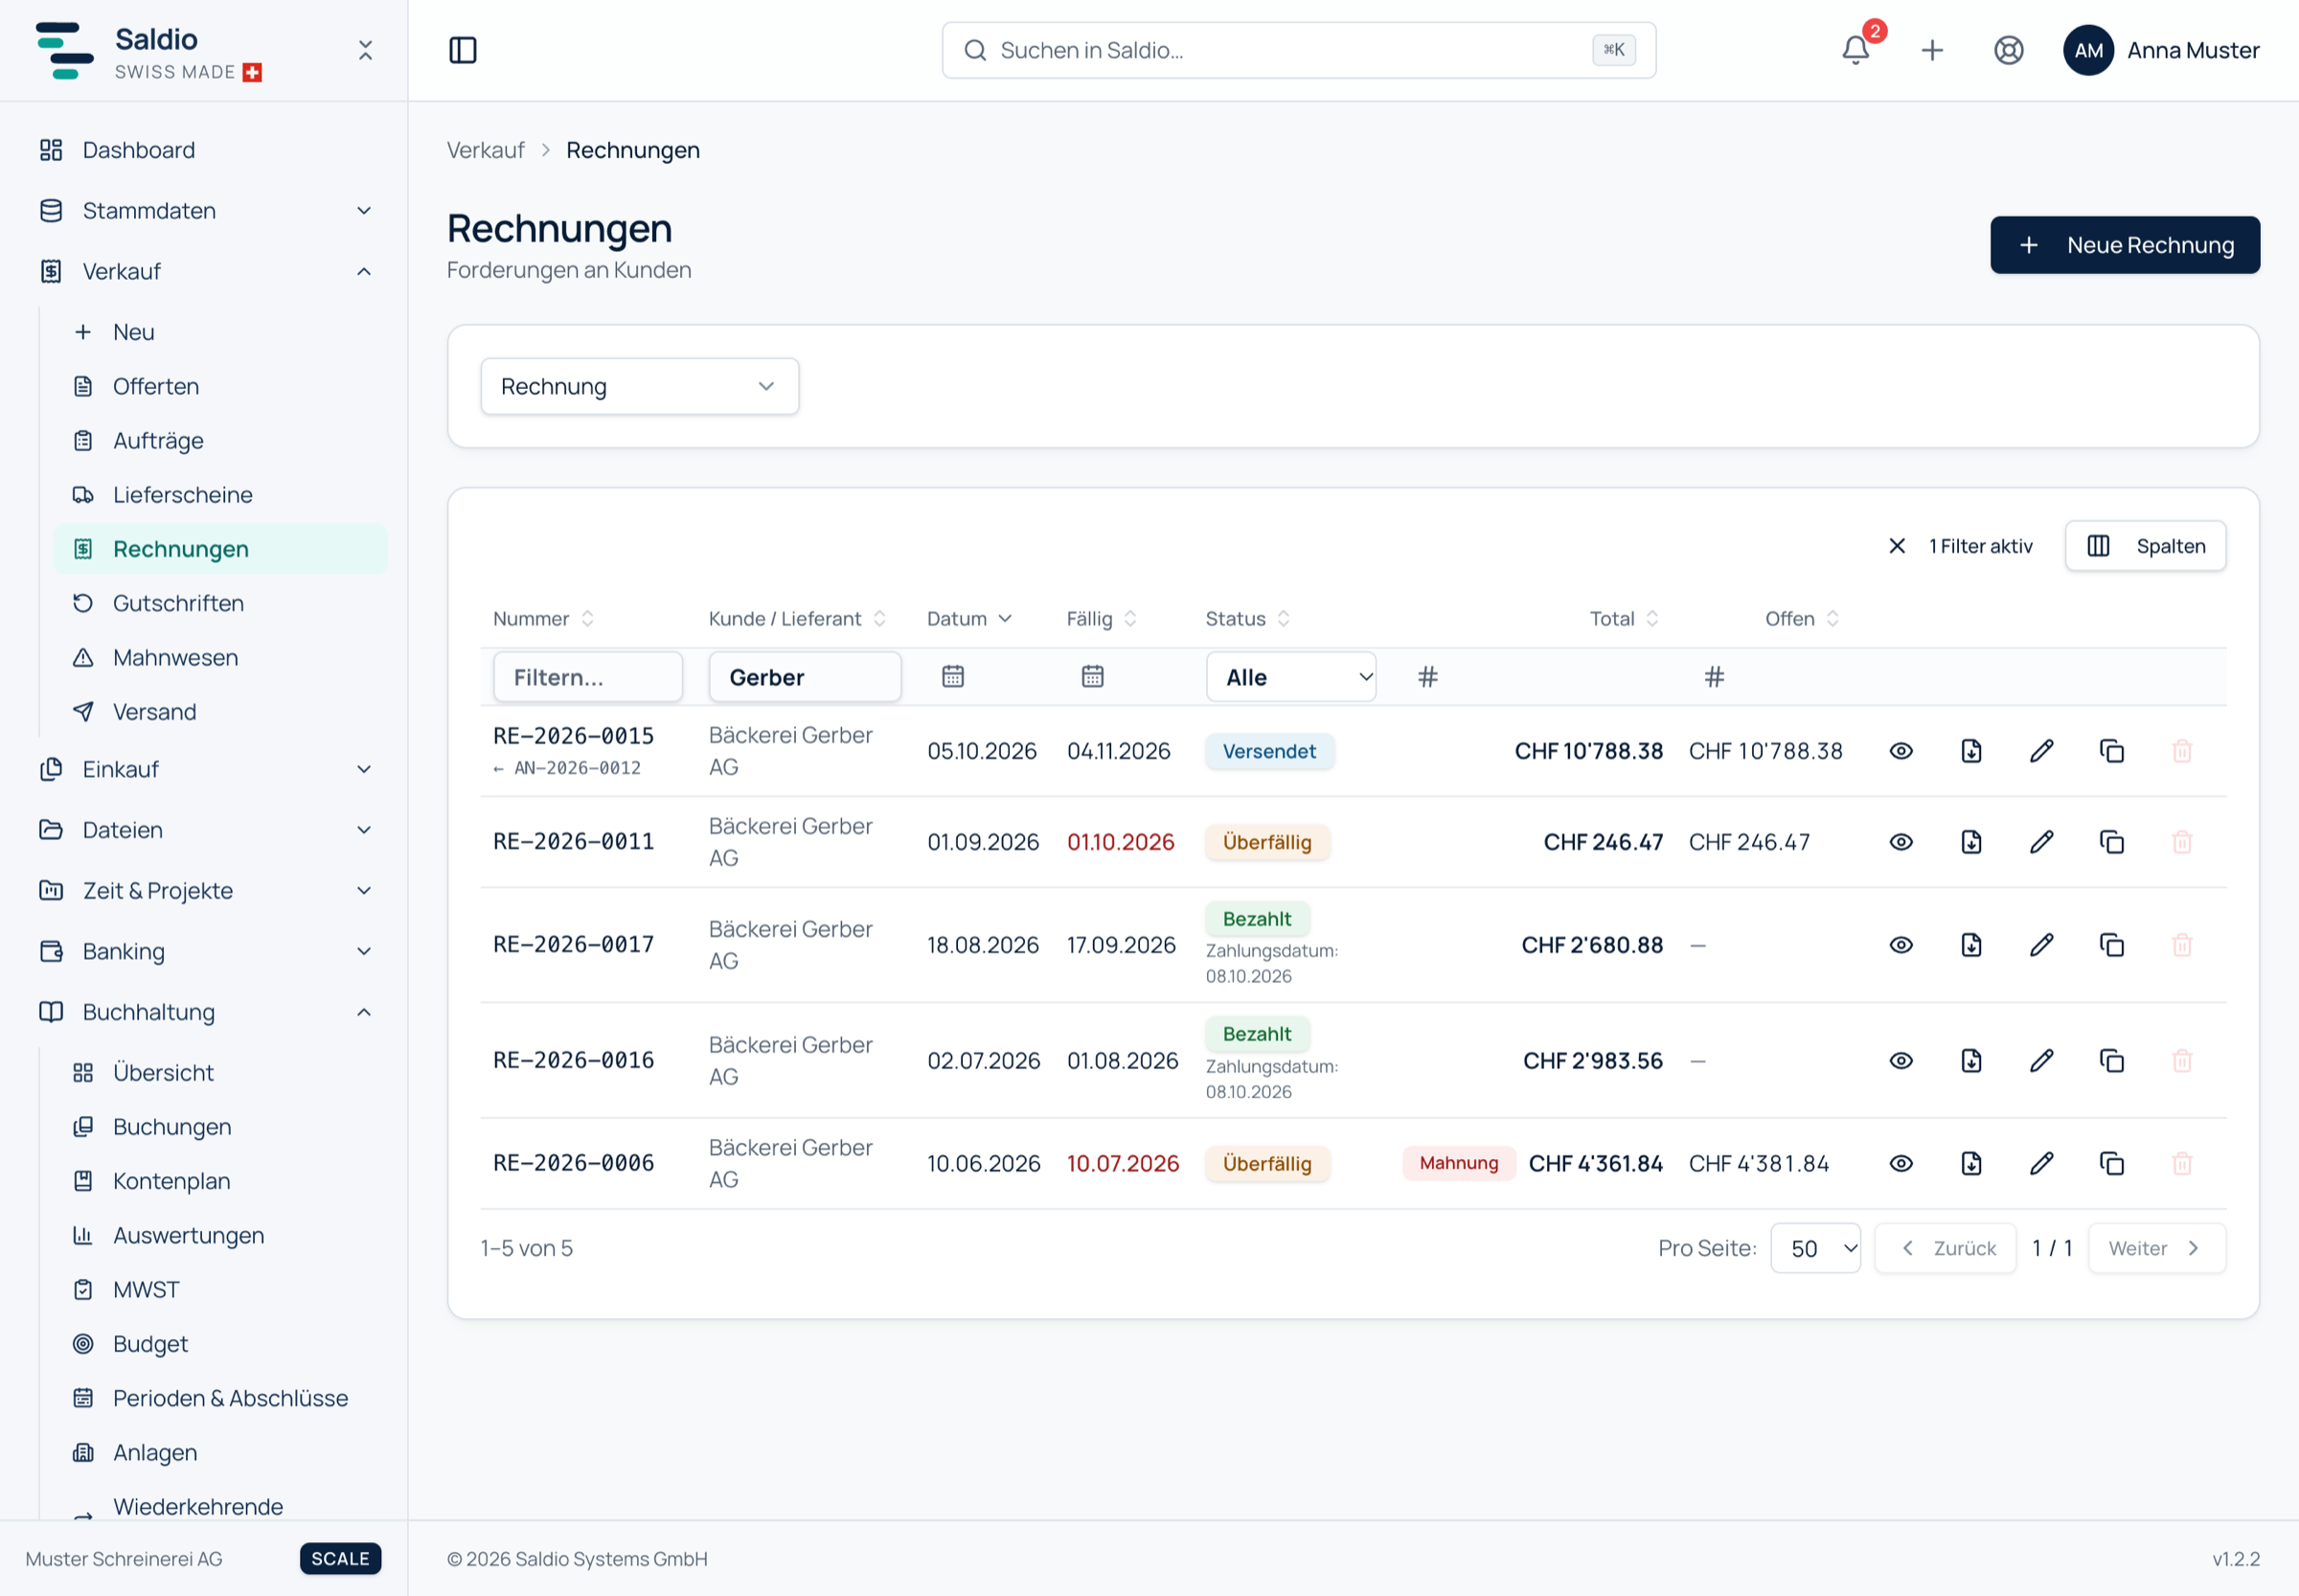The height and width of the screenshot is (1596, 2299).
Task: Go to Mahnwesen in the sidebar
Action: [220, 657]
